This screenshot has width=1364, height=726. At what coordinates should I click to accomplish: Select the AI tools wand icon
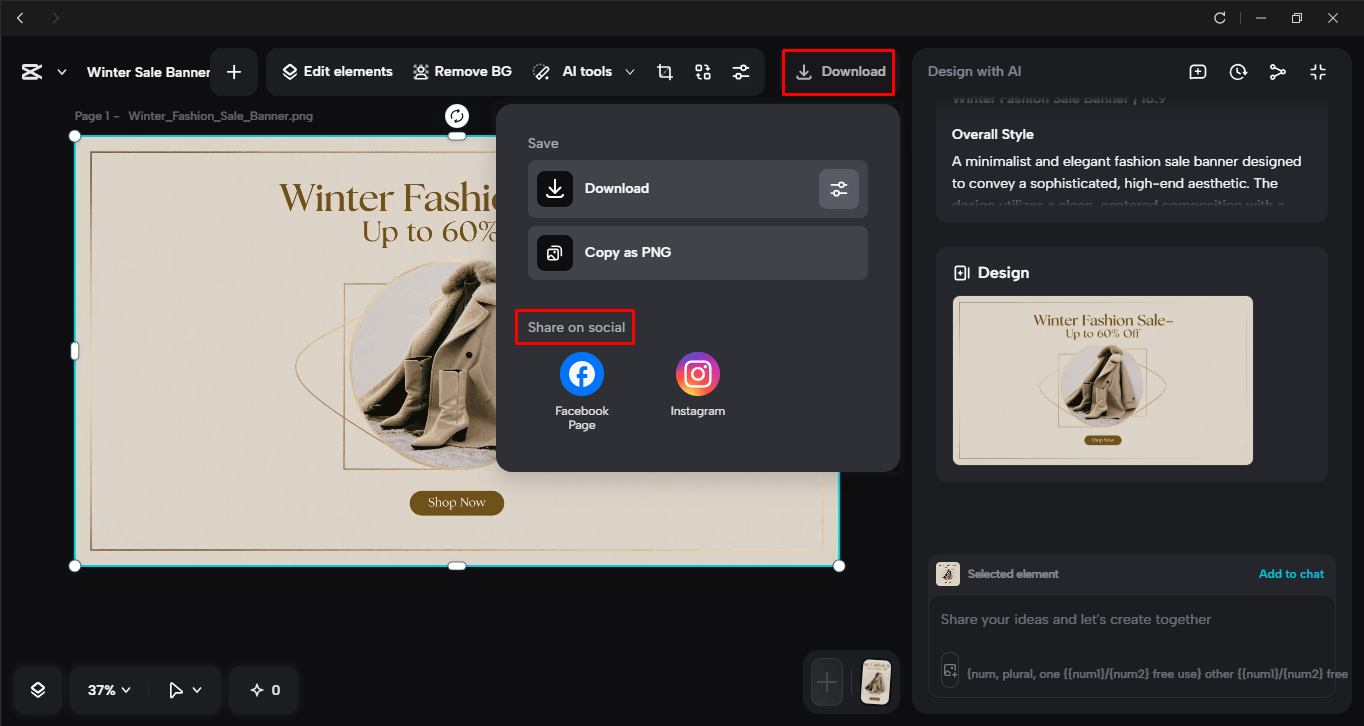click(541, 71)
